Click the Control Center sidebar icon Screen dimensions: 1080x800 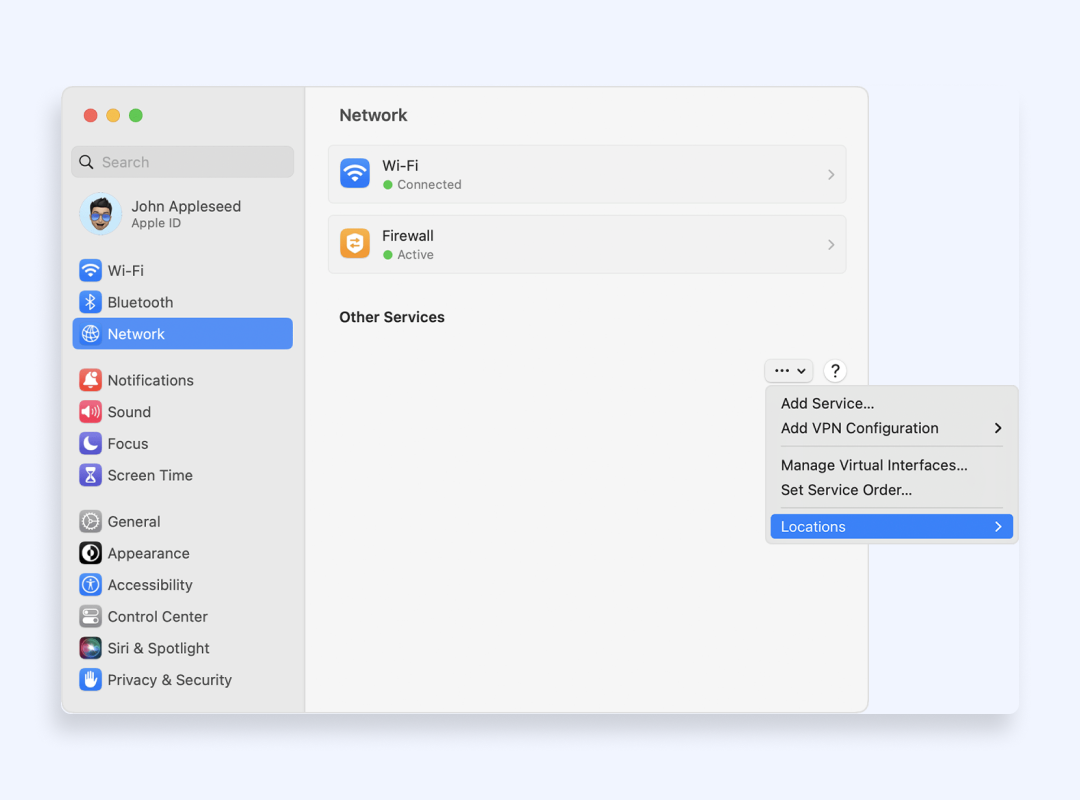pos(91,616)
